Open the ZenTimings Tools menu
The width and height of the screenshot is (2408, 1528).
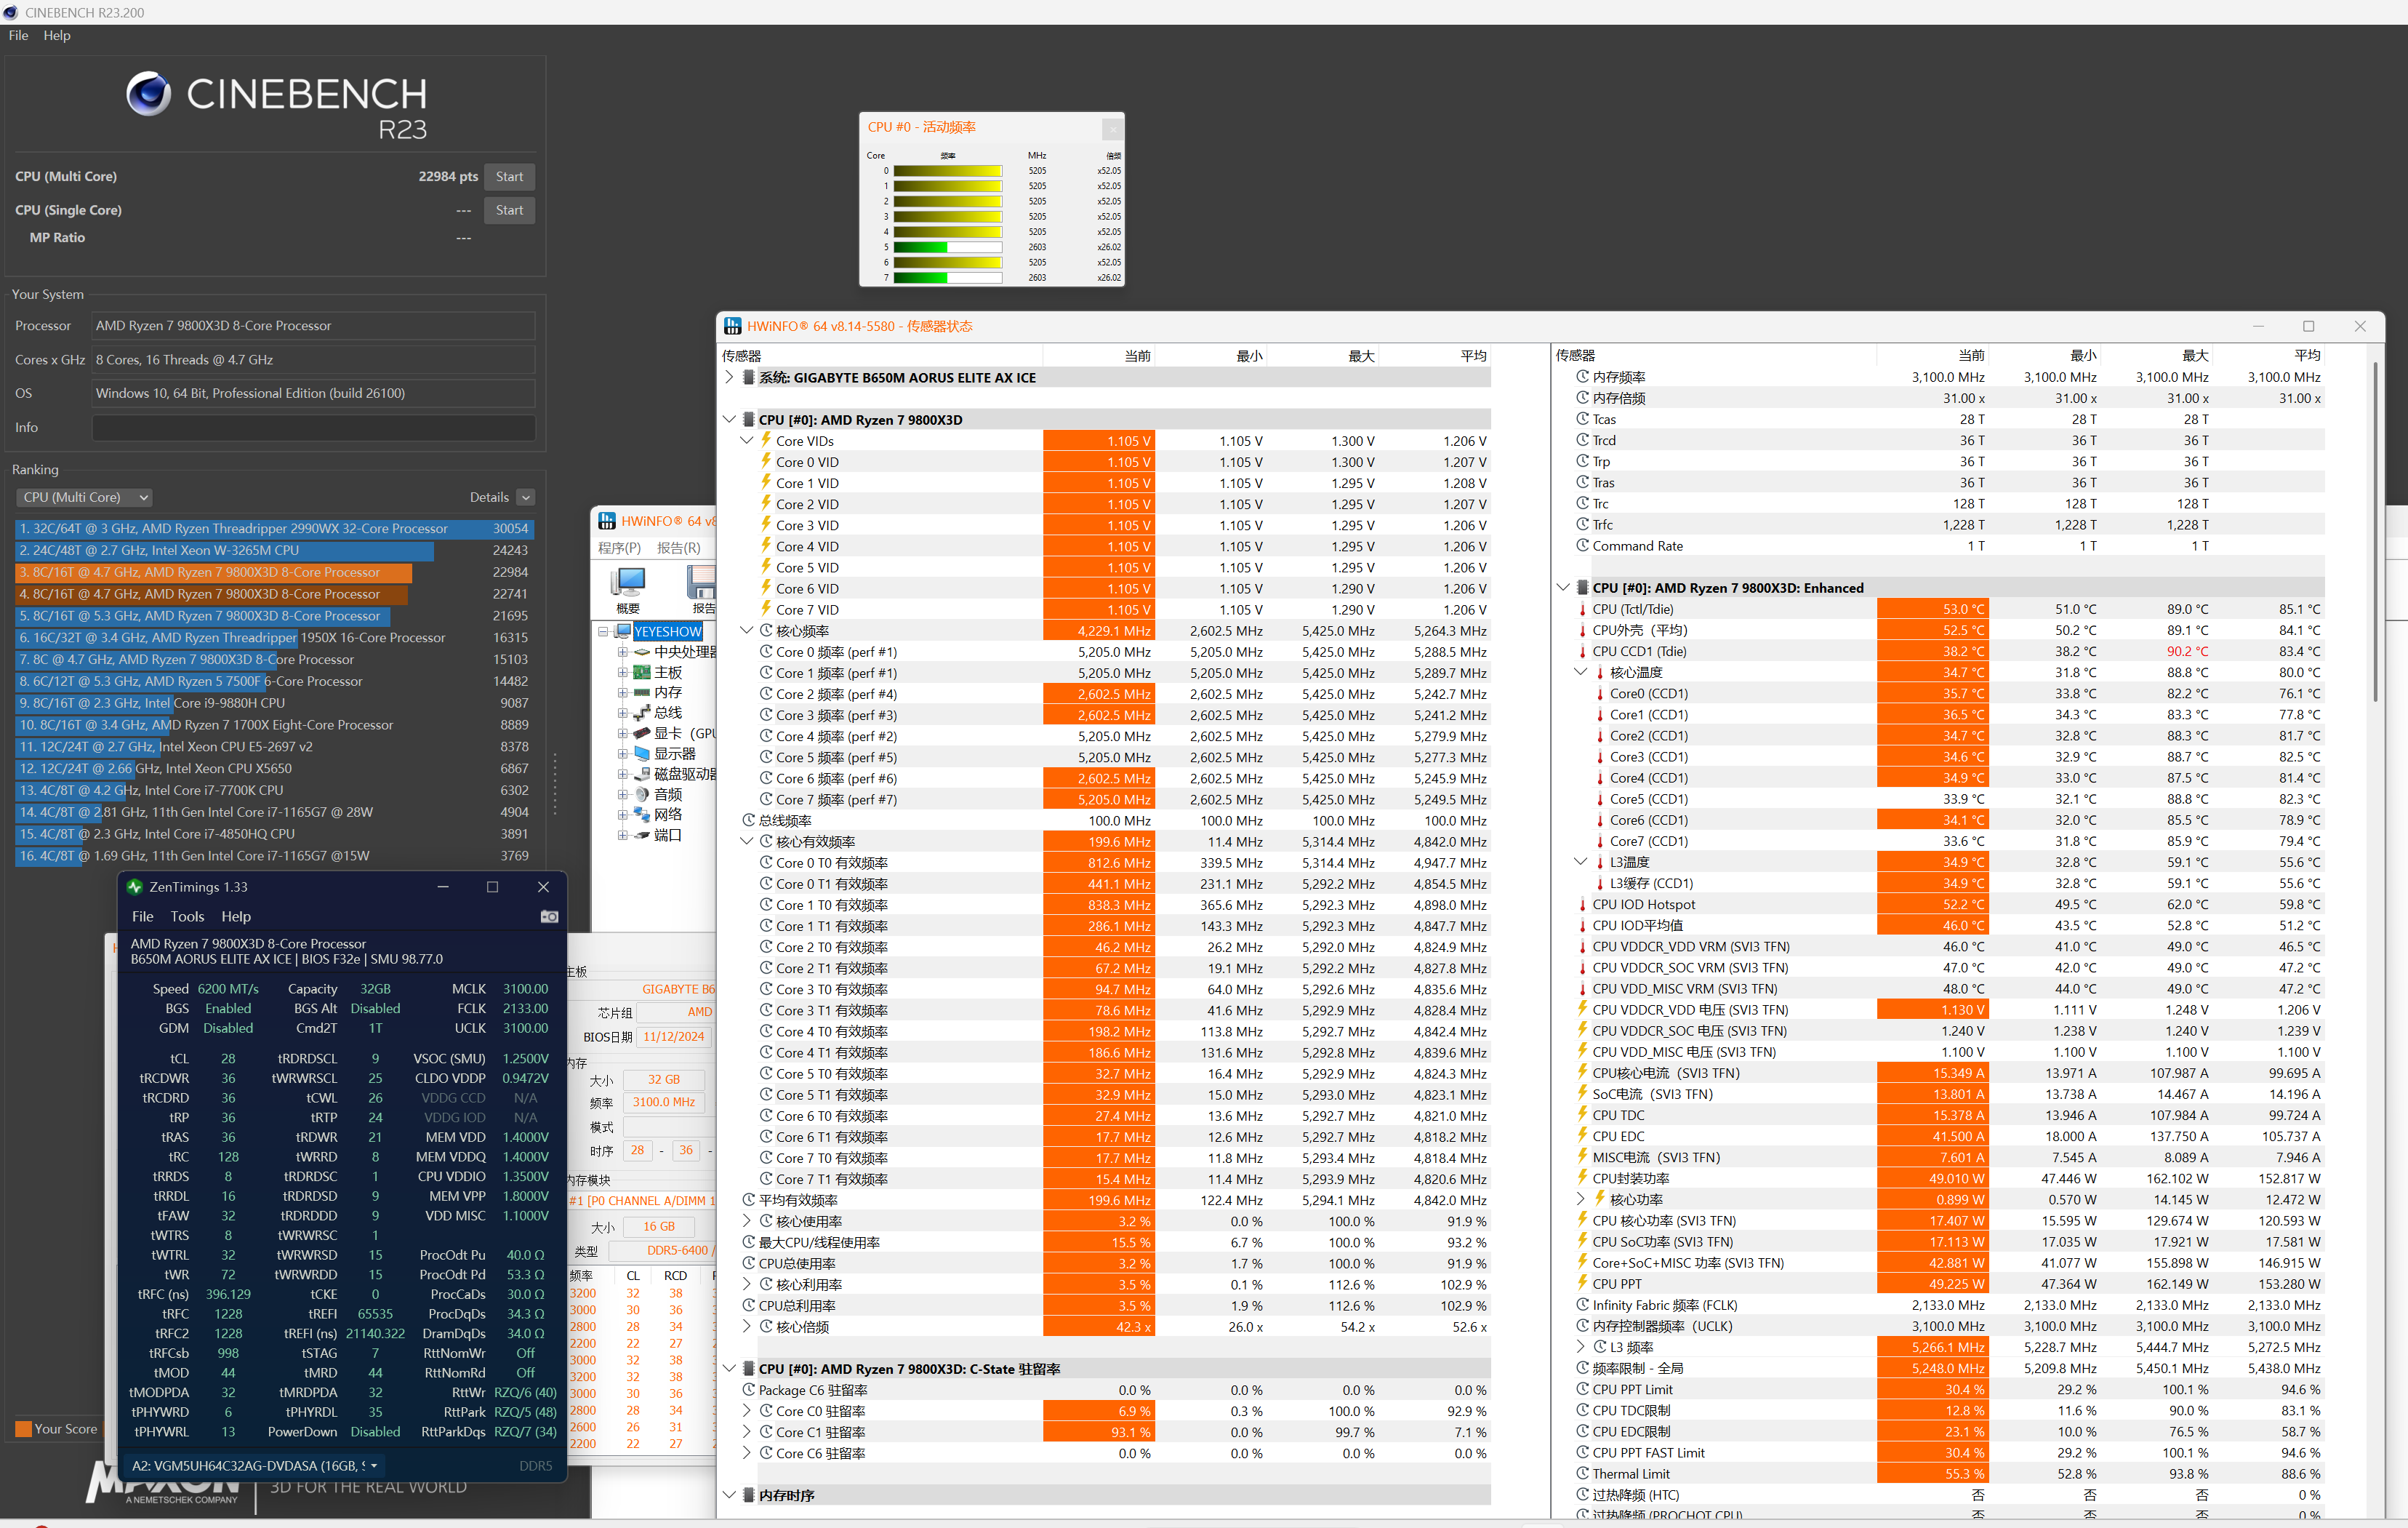point(187,916)
